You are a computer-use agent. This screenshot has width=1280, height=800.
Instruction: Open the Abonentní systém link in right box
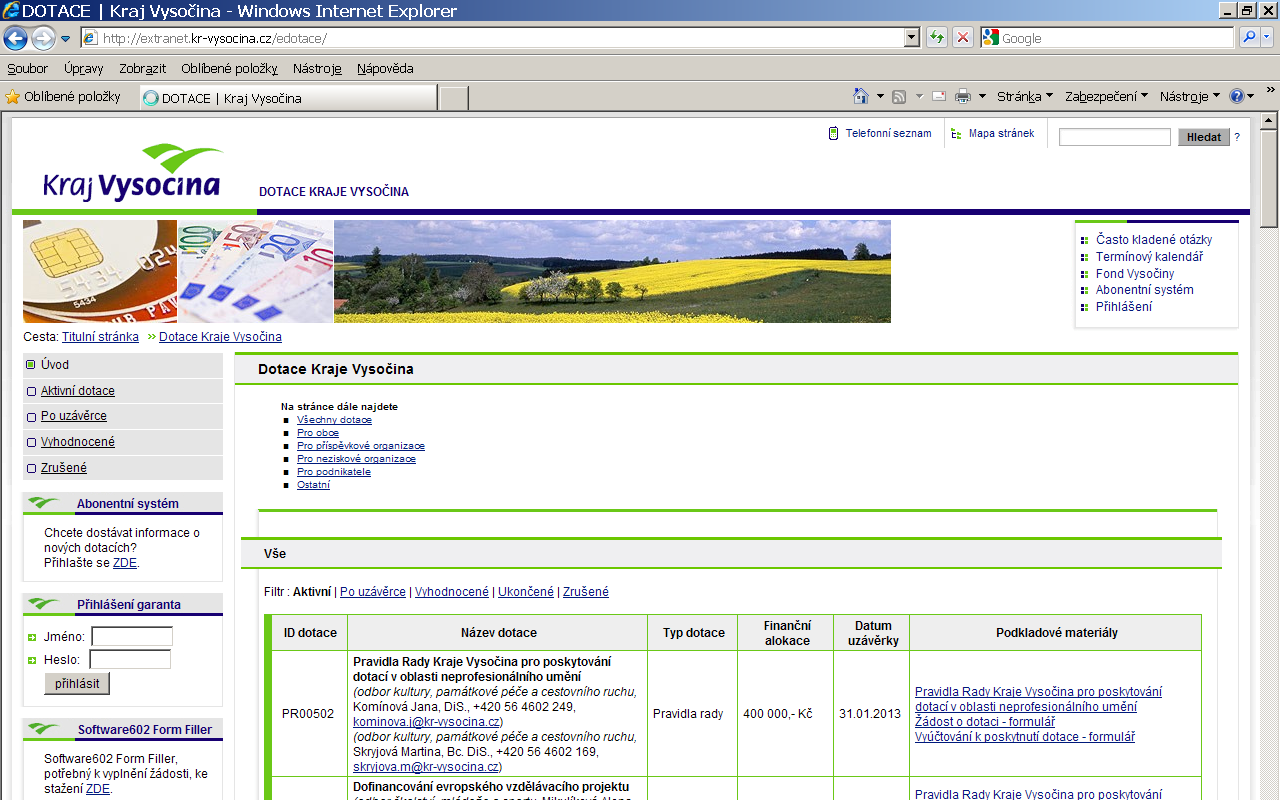click(x=1145, y=290)
